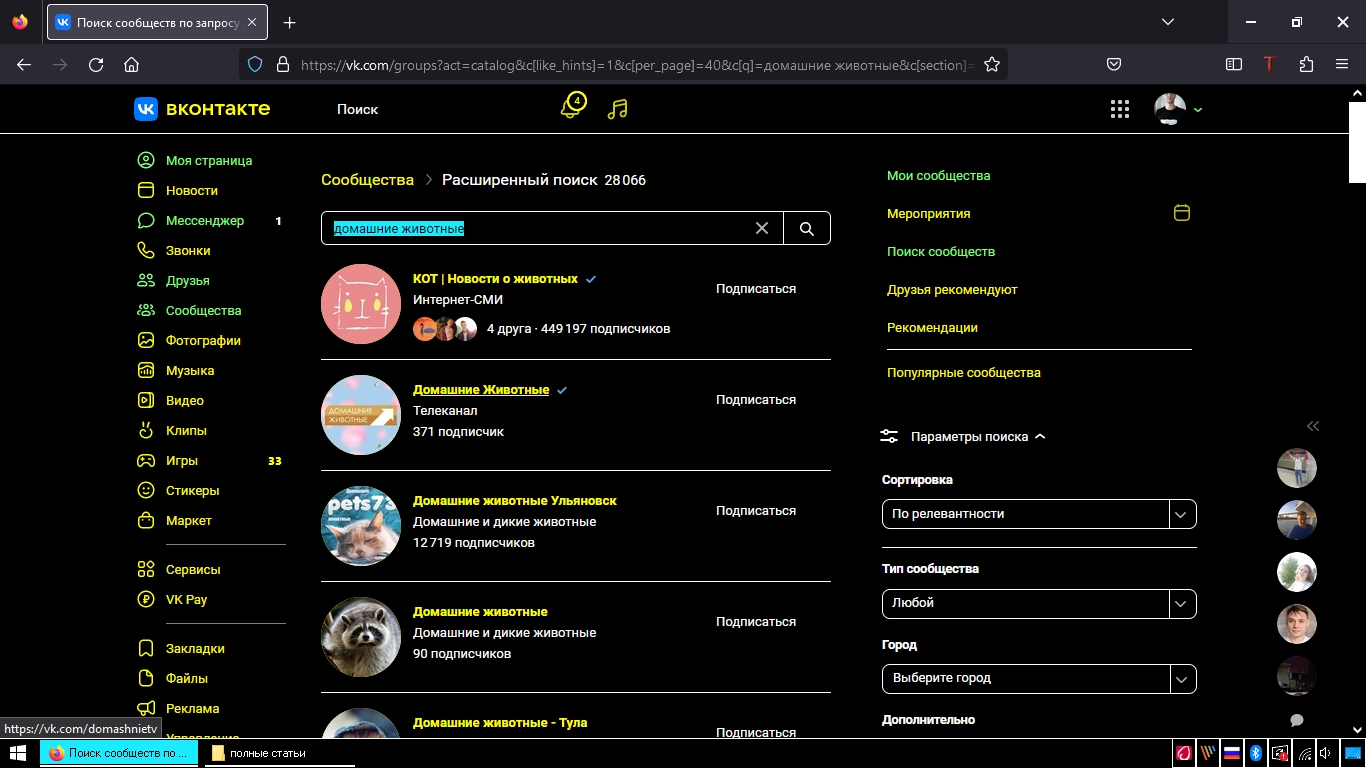Open the events calendar icon next to Мероприятия
The image size is (1366, 768).
(1181, 213)
